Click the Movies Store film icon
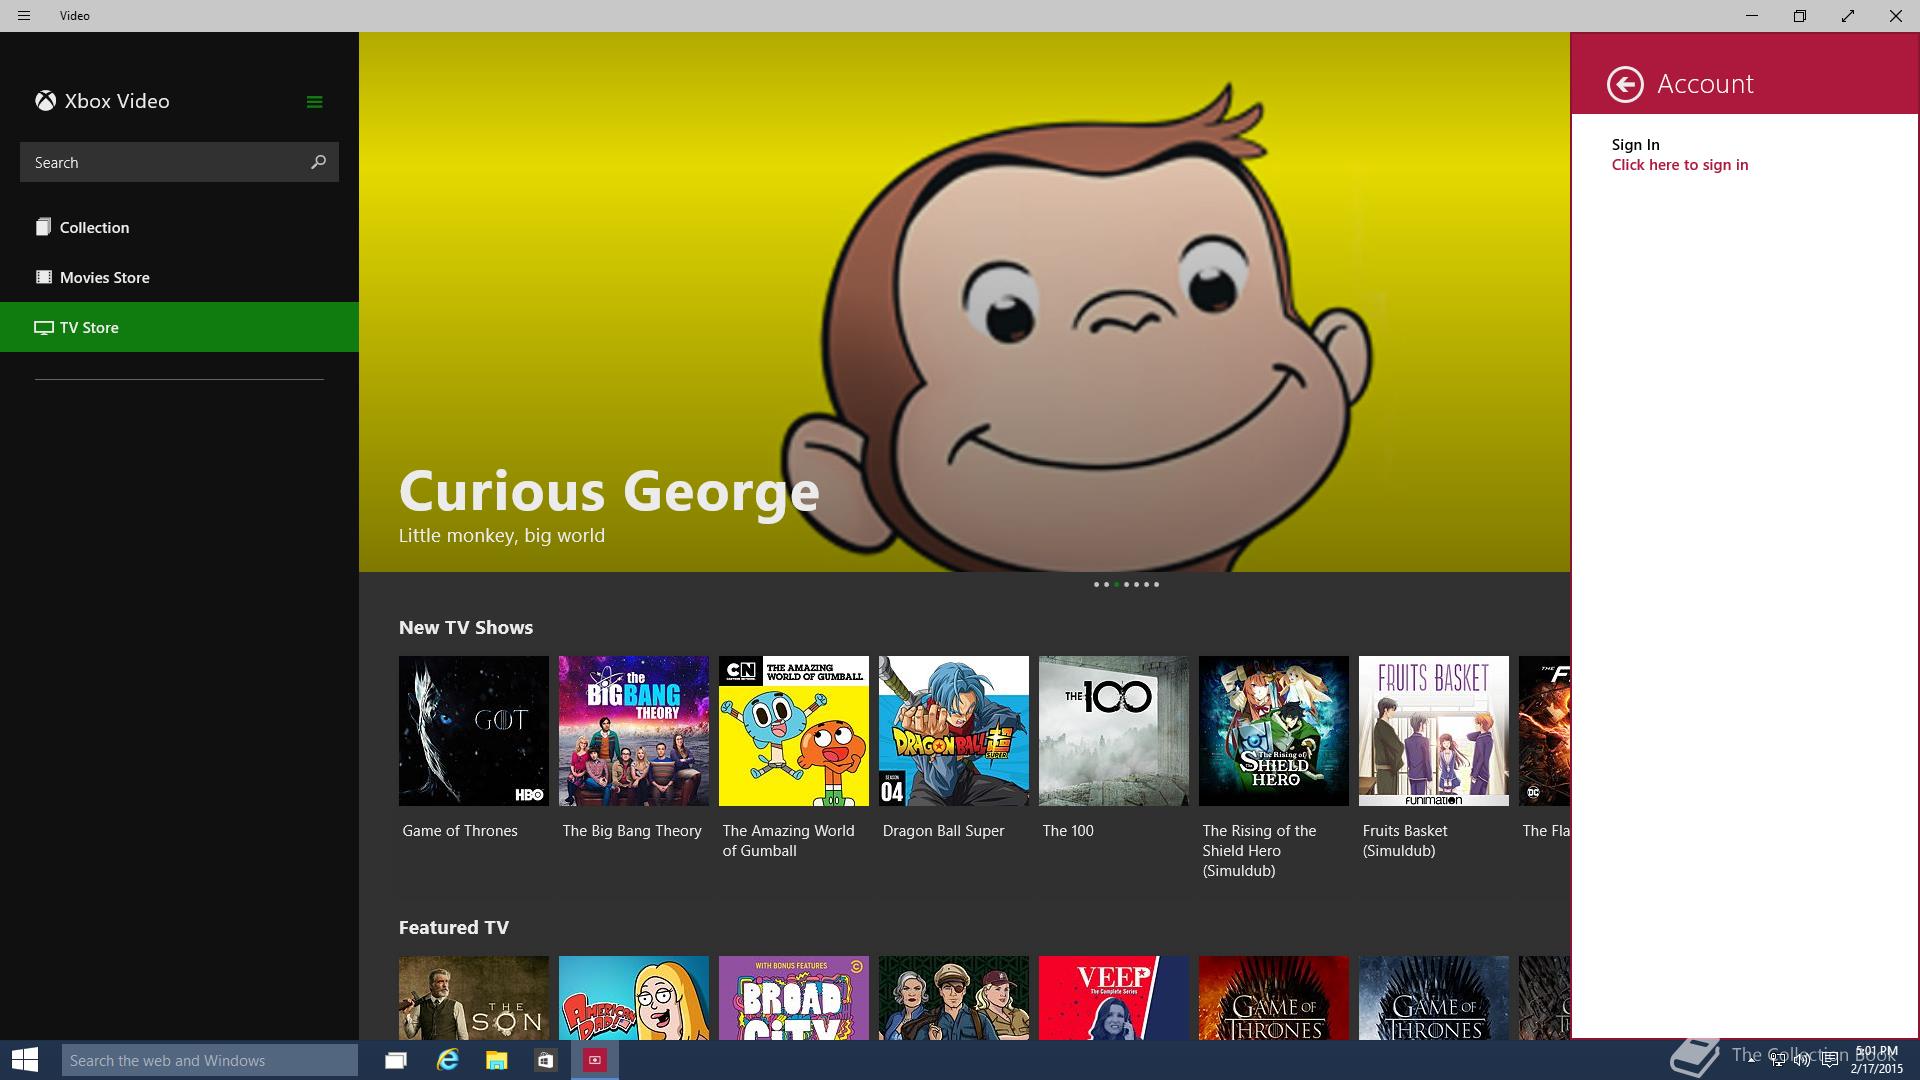This screenshot has height=1080, width=1920. [x=43, y=277]
